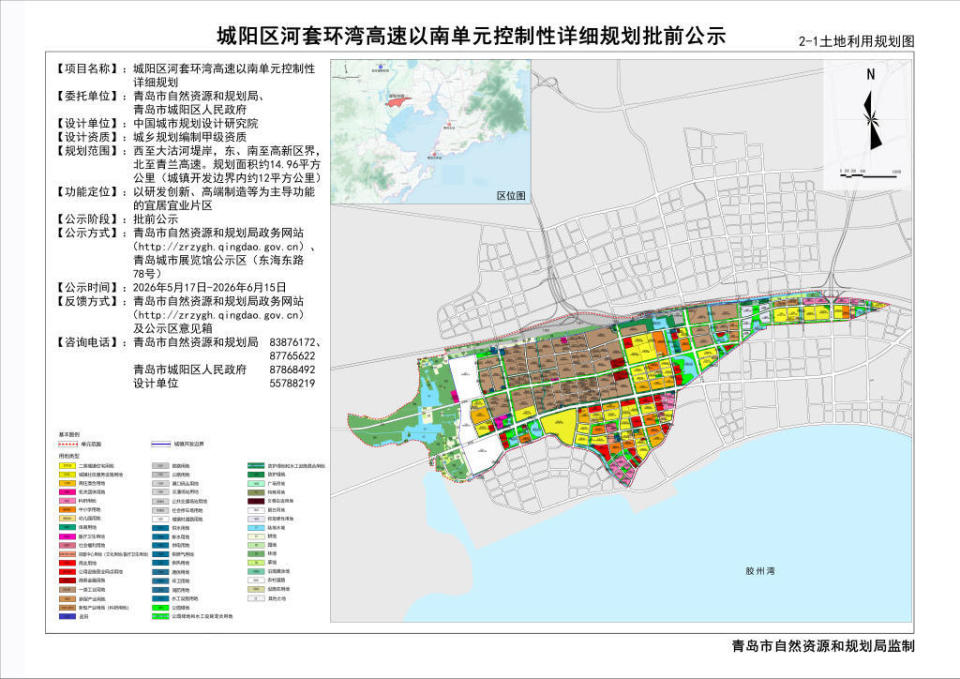
Task: Click the 区位图 caption label
Action: click(x=511, y=196)
